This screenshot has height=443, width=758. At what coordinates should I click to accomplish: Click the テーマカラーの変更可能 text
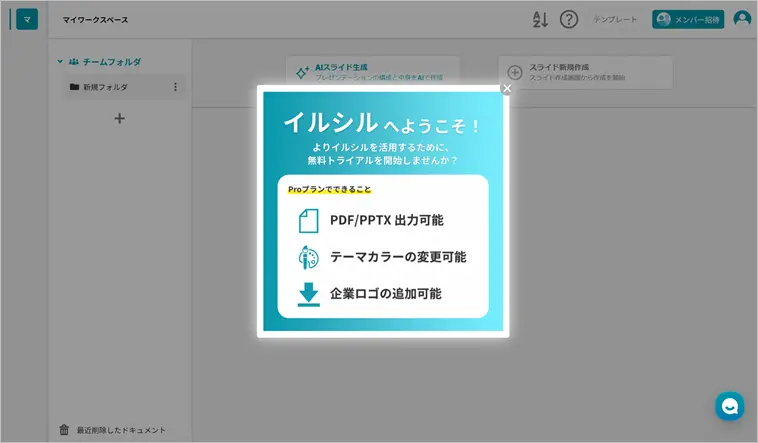click(x=398, y=257)
